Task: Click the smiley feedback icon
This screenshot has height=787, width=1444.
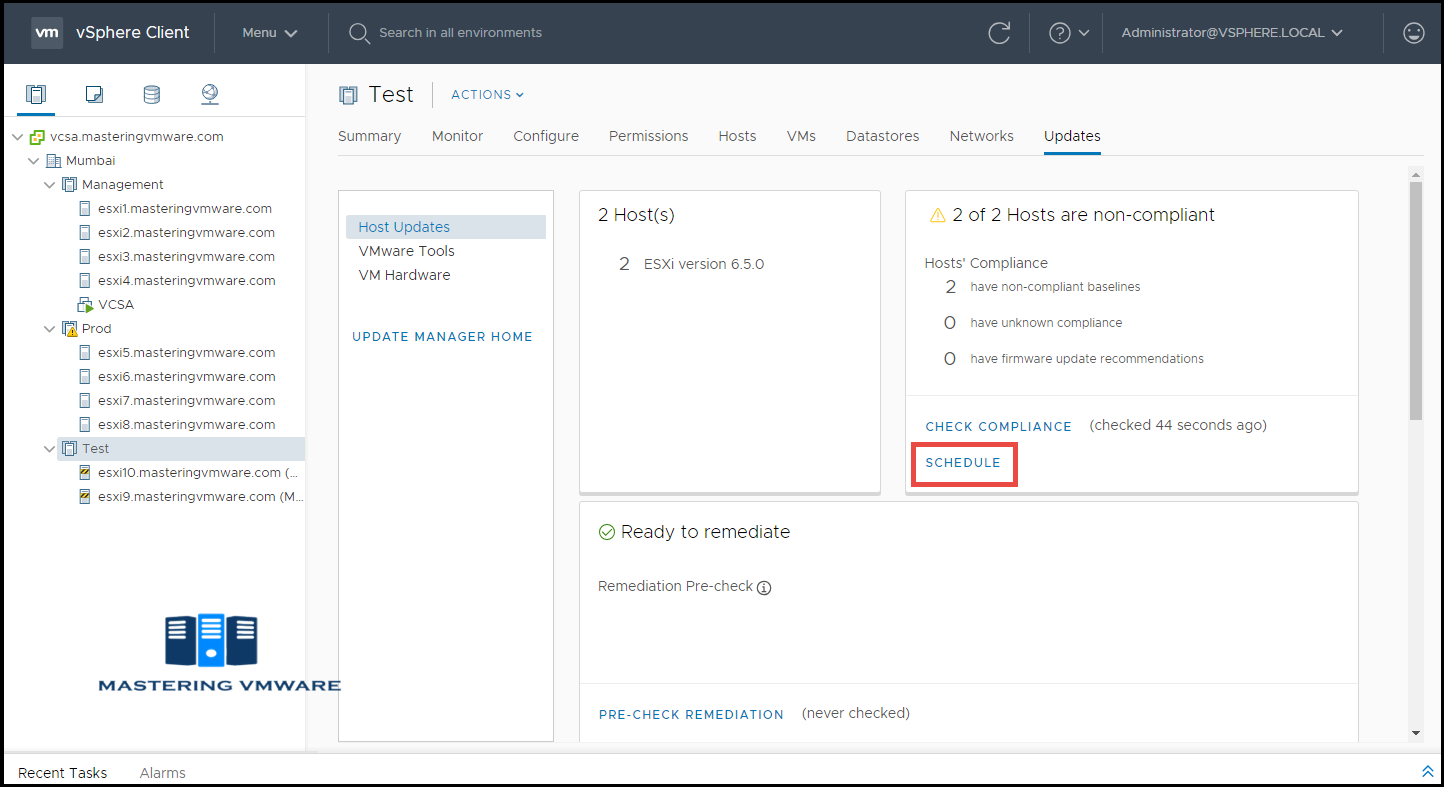Action: [x=1413, y=33]
